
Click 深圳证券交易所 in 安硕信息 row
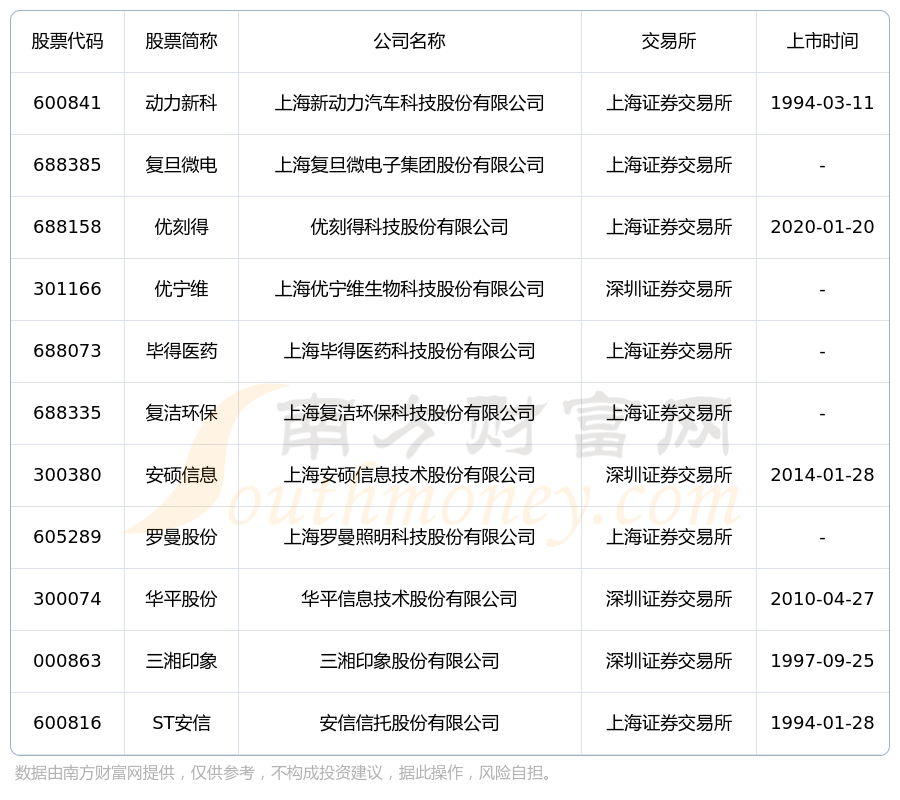click(669, 475)
